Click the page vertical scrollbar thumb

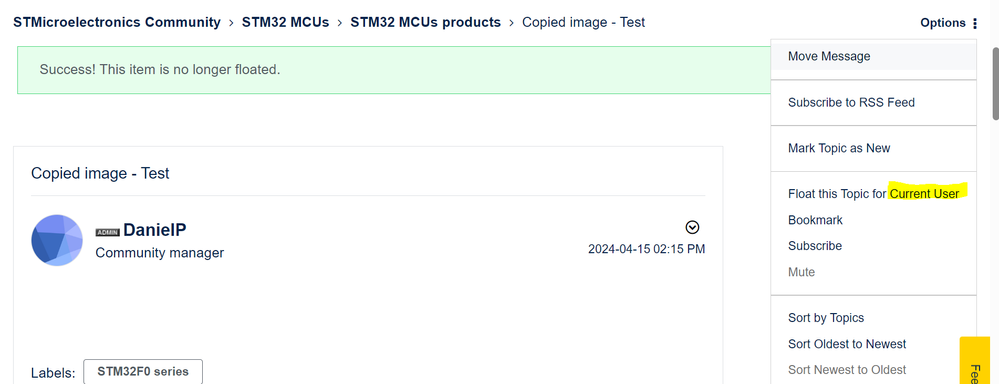tap(995, 83)
